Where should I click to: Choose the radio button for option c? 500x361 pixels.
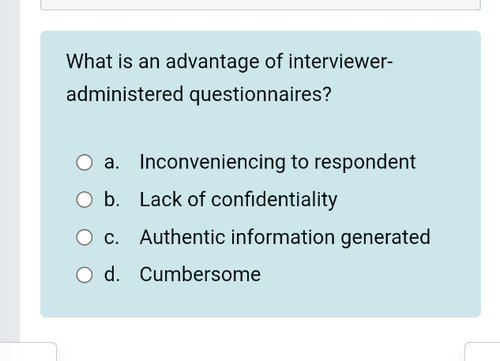tap(84, 237)
